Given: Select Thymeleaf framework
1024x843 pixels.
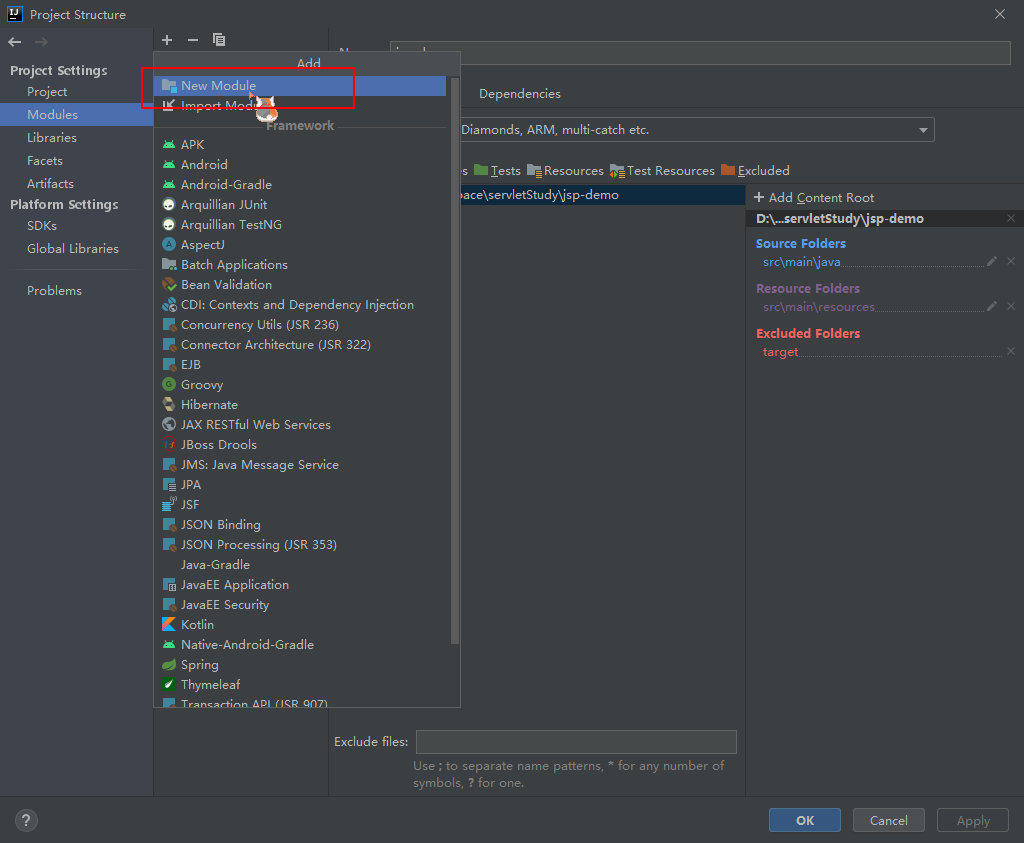Looking at the screenshot, I should pos(302,684).
